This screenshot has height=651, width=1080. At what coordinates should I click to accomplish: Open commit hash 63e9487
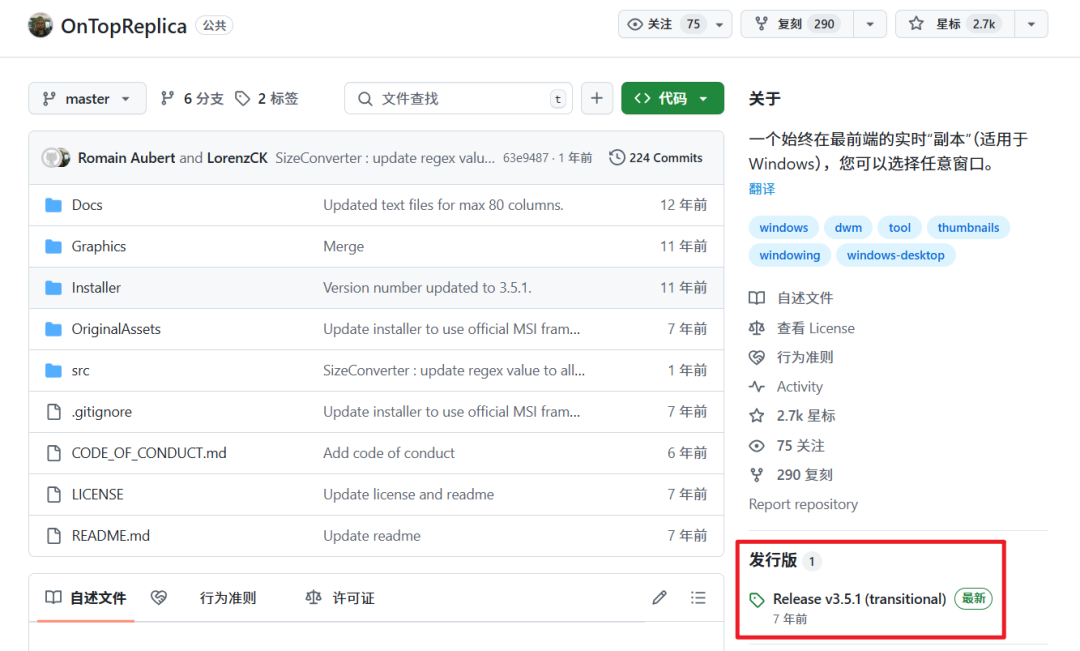(x=526, y=158)
